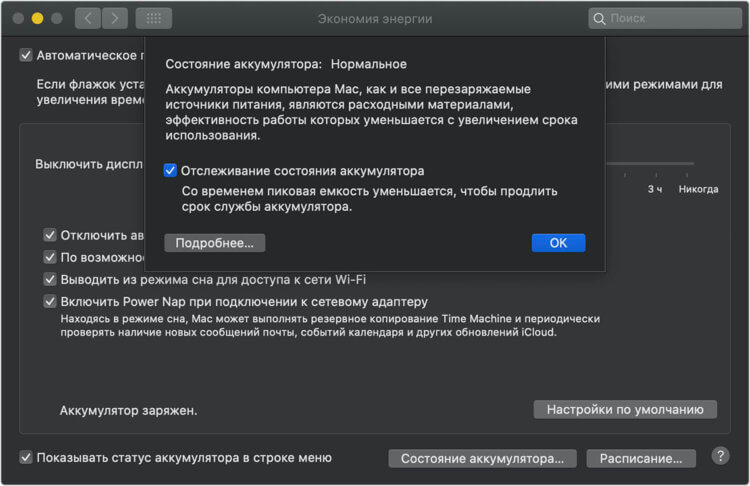Confirm the dialog with OK

(x=558, y=243)
